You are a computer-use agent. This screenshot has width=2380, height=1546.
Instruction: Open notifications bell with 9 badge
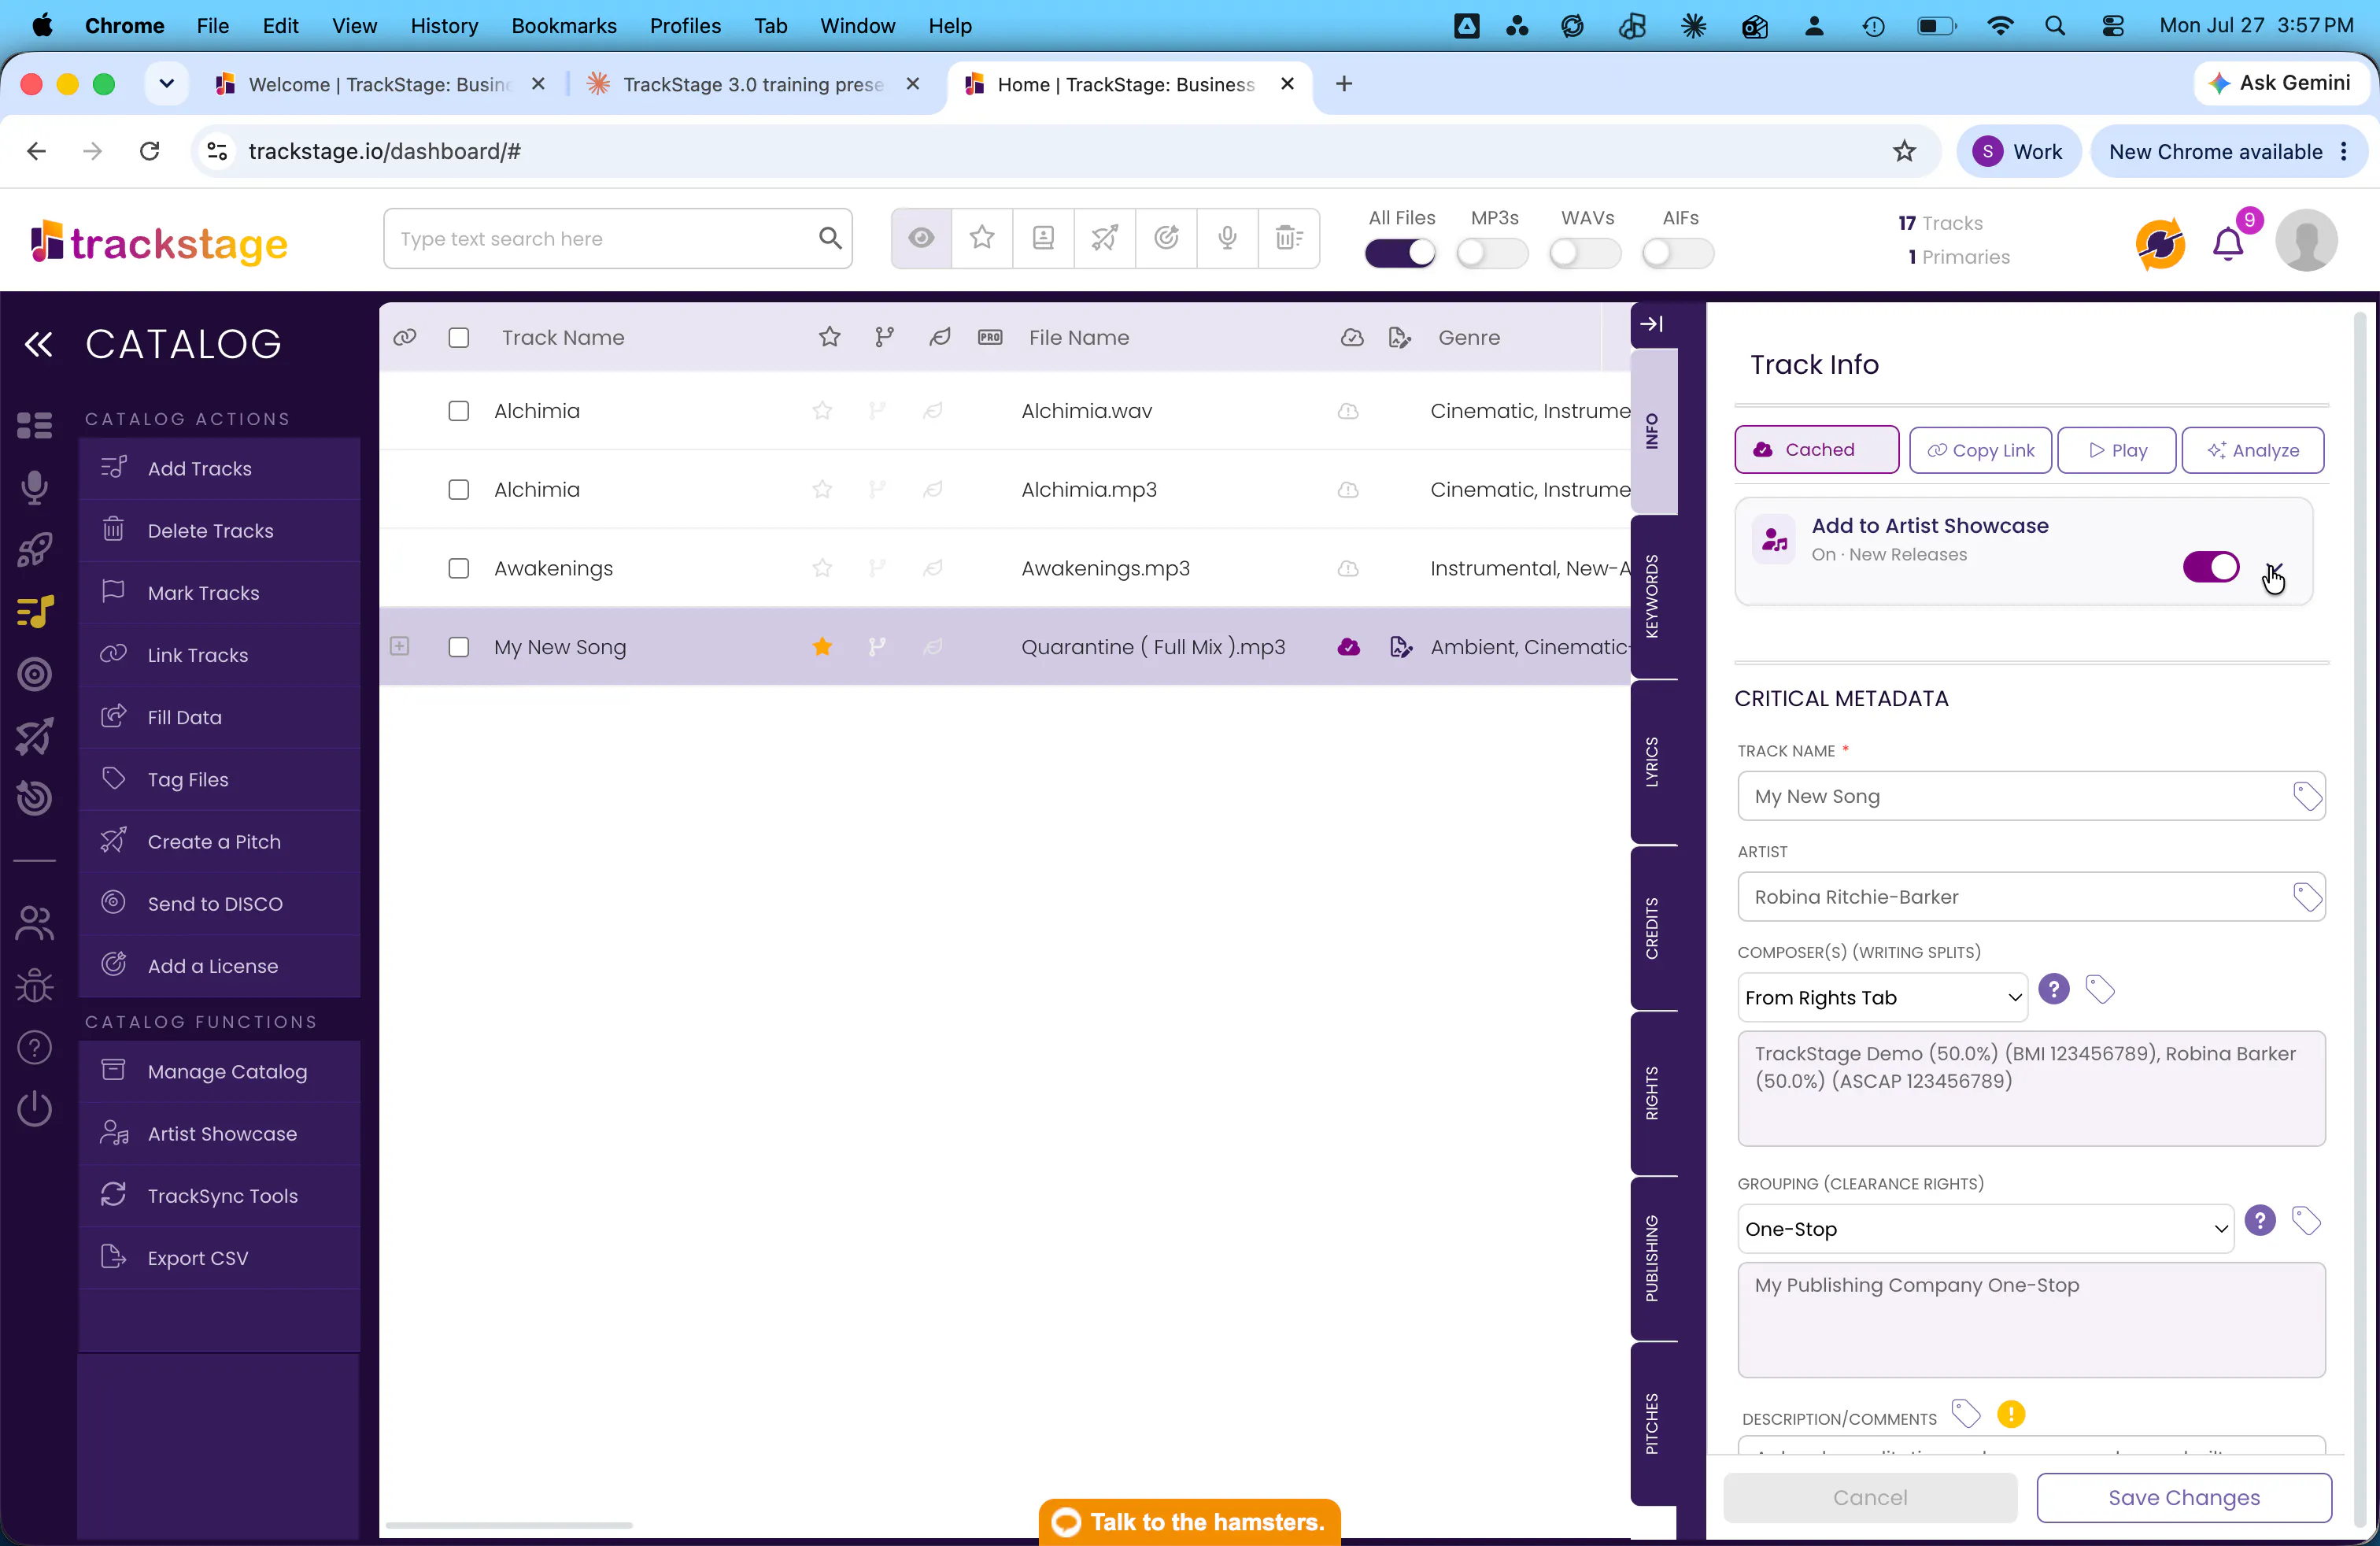click(x=2228, y=243)
